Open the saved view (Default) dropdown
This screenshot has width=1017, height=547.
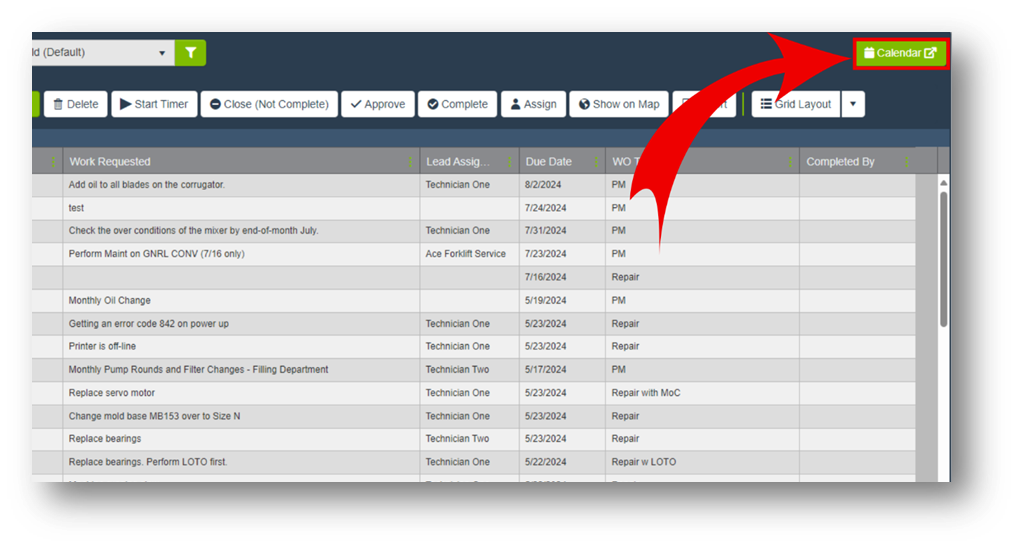(100, 53)
